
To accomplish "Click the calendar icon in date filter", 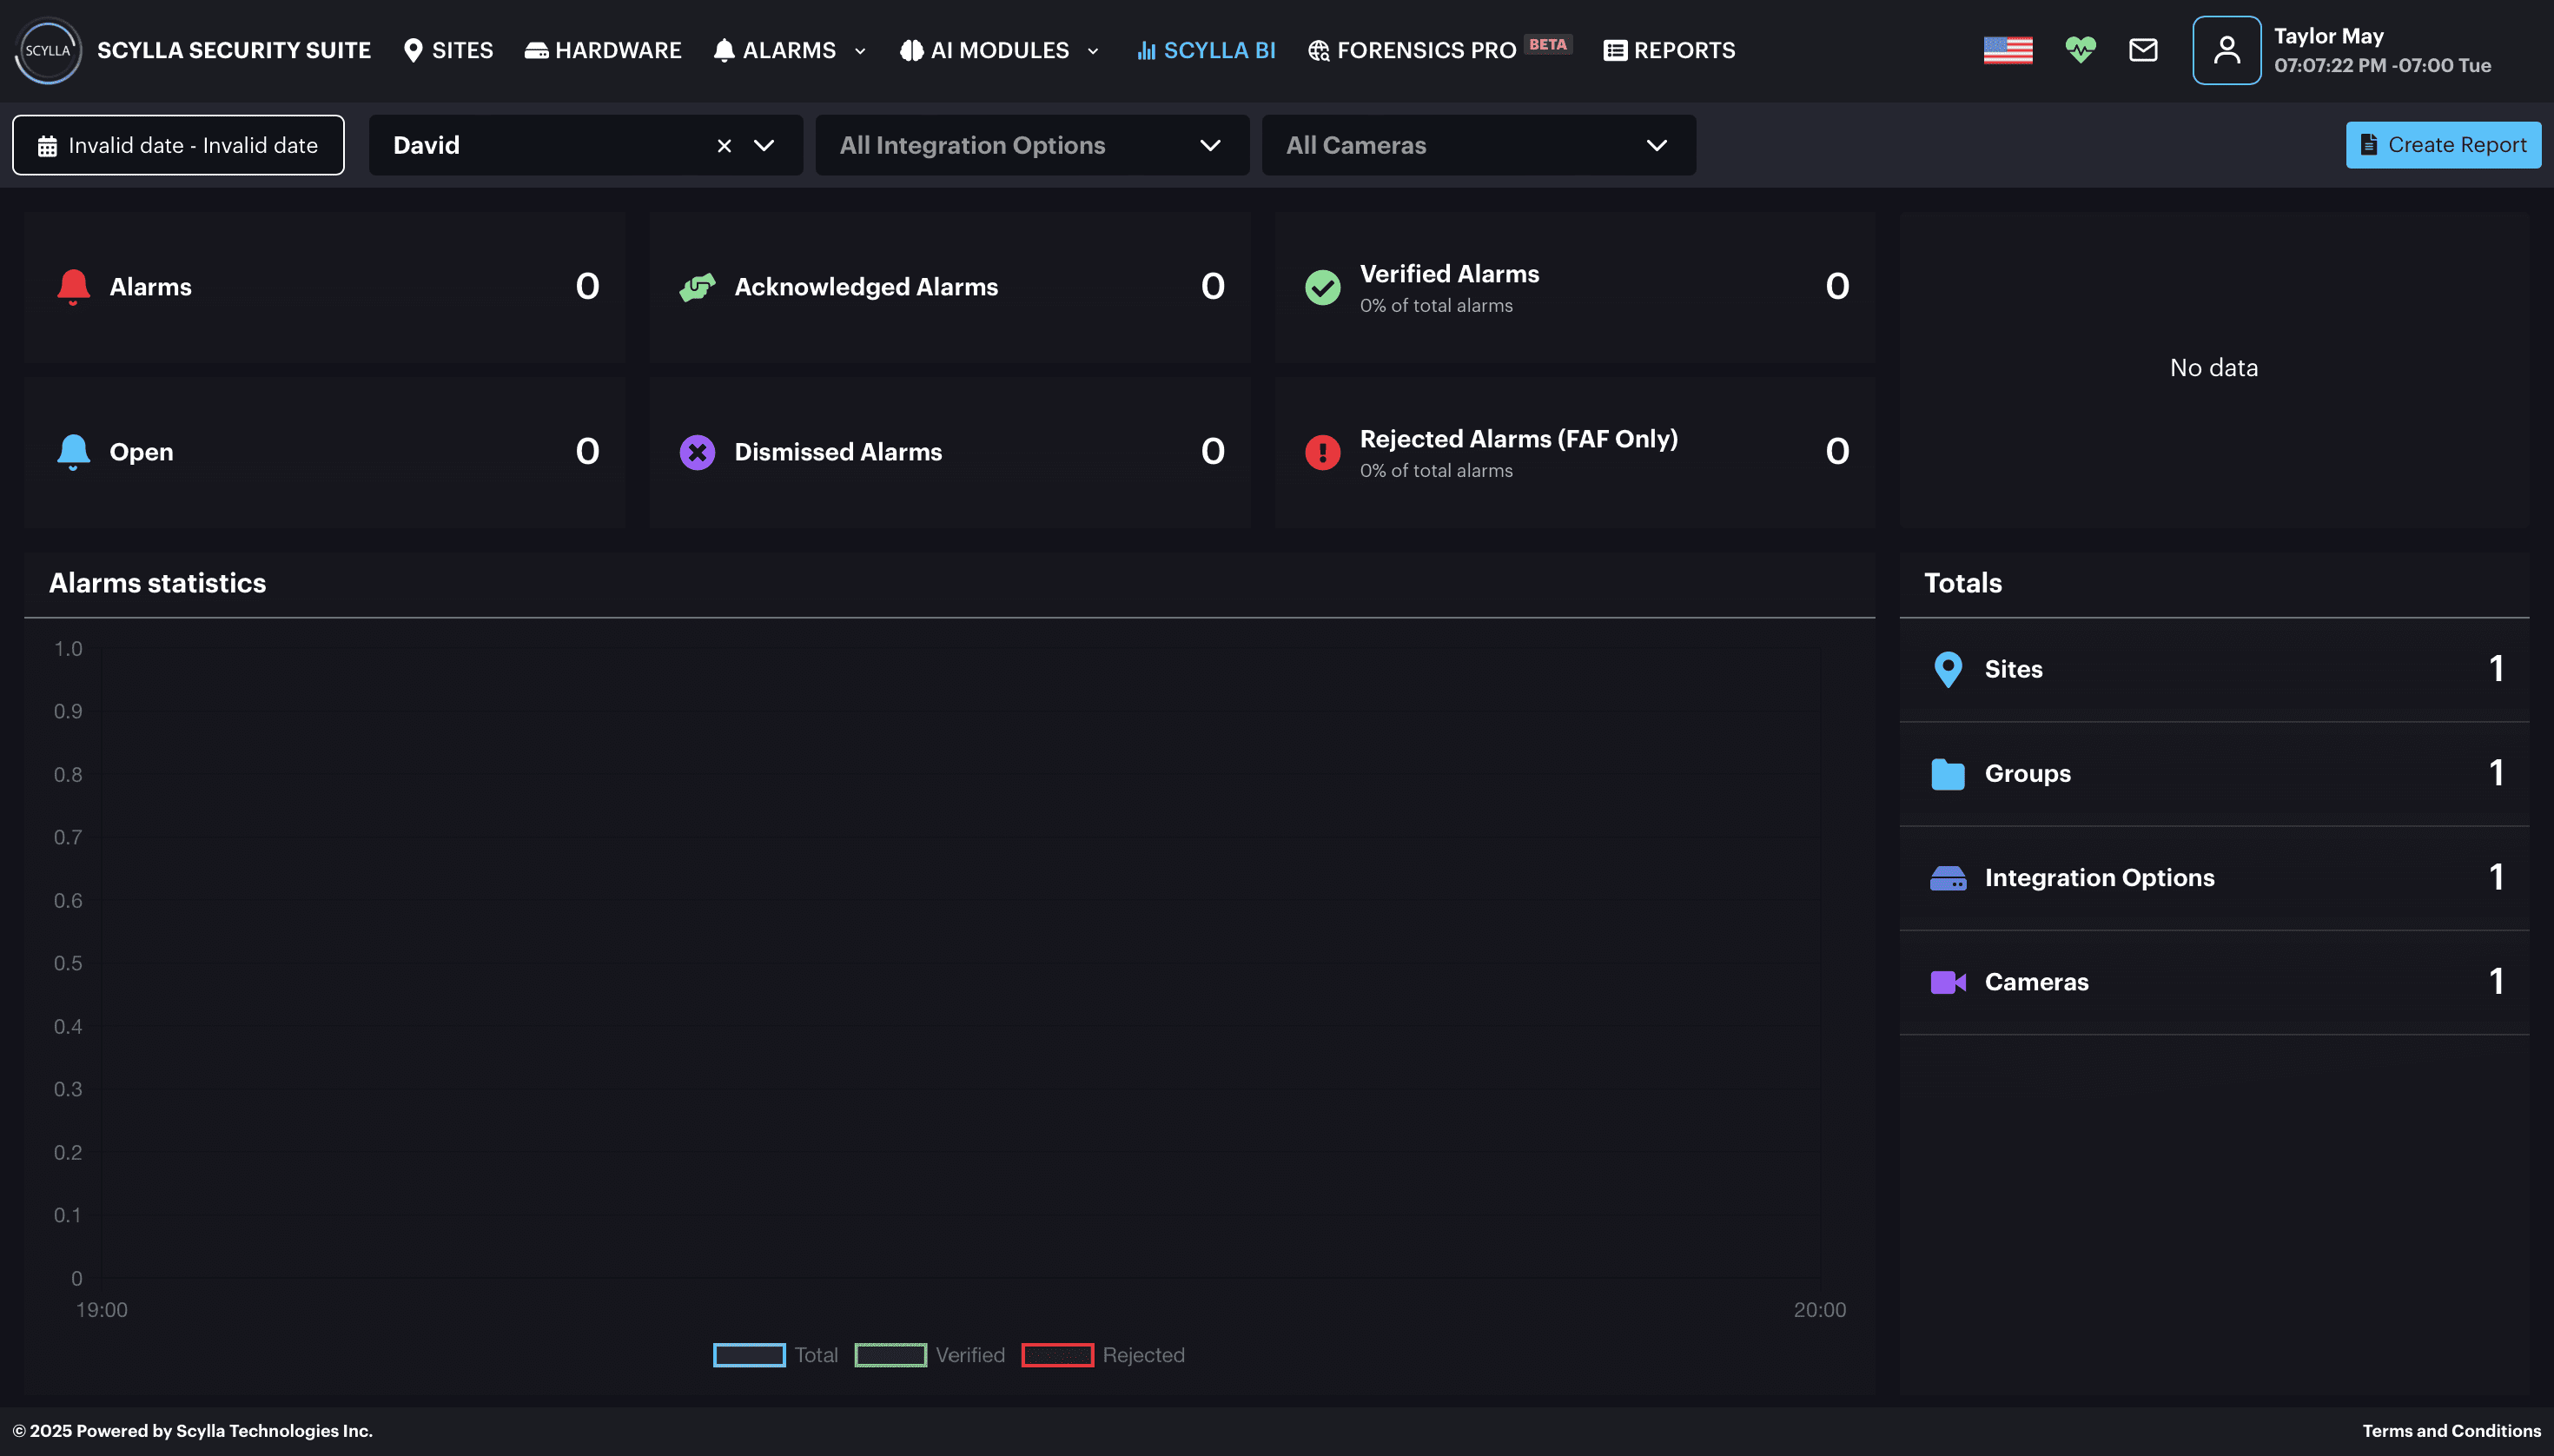I will click(47, 146).
